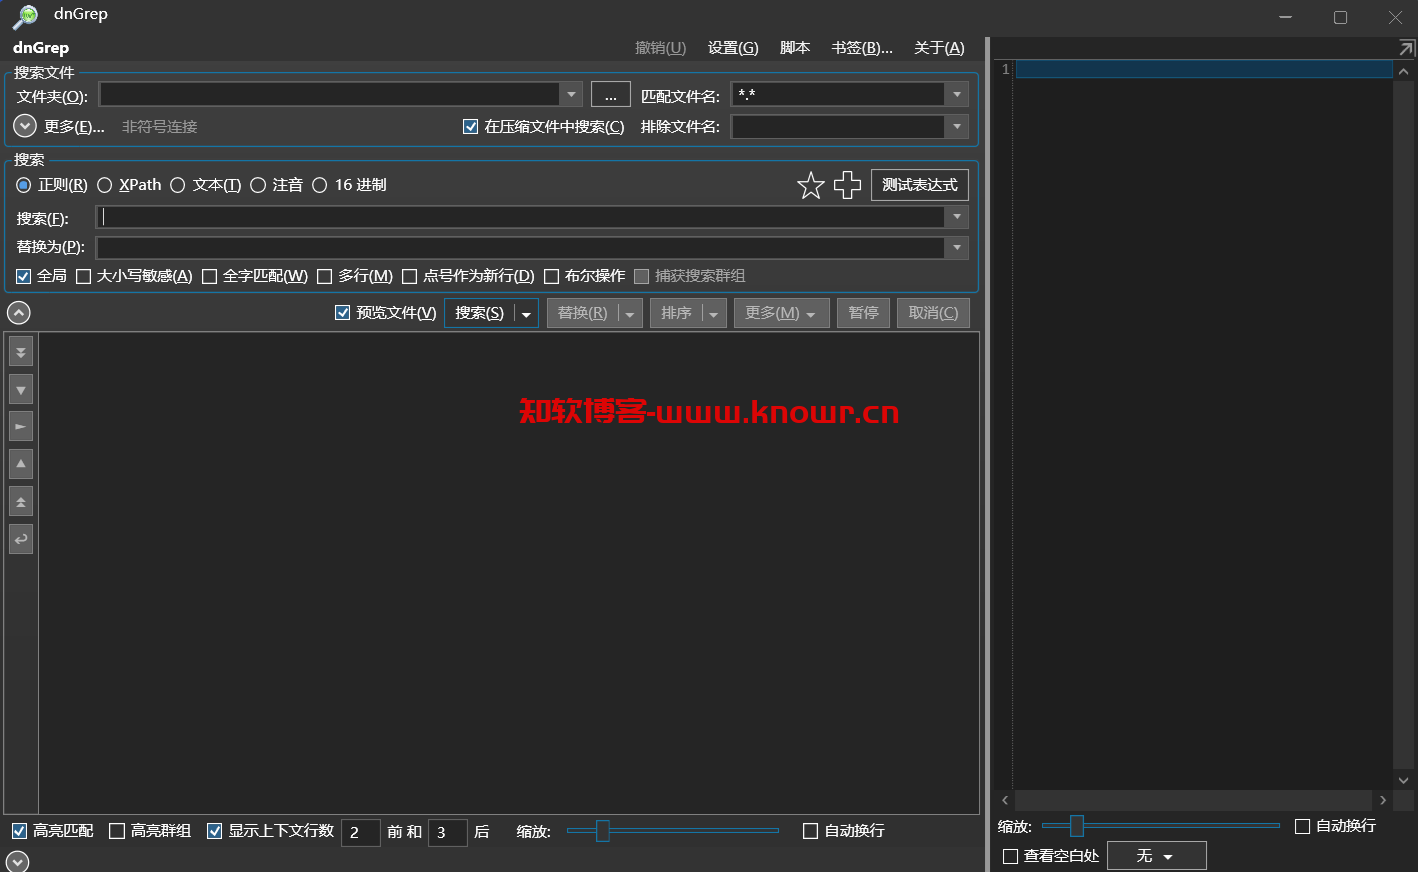Click the results 缩放 zoom slider
The image size is (1418, 872).
point(672,831)
